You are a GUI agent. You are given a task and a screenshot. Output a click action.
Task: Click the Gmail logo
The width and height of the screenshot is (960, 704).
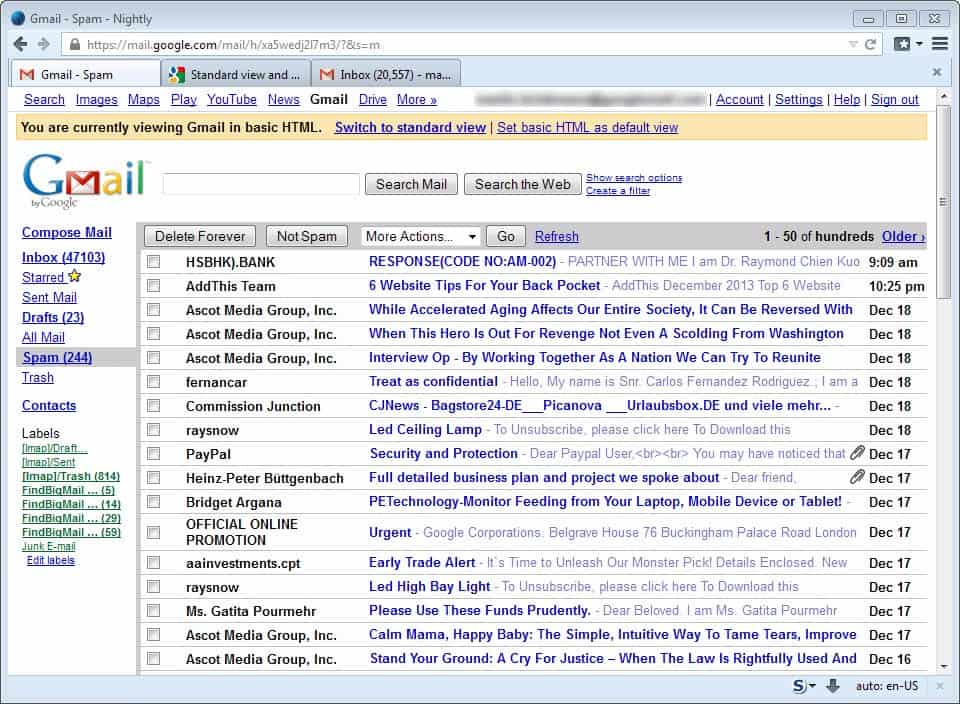tap(85, 180)
